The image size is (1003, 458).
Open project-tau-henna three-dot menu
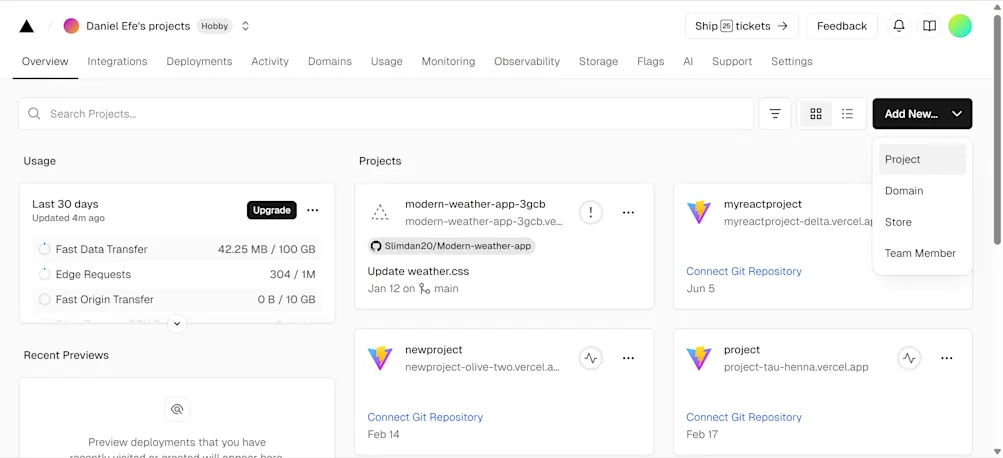(947, 358)
